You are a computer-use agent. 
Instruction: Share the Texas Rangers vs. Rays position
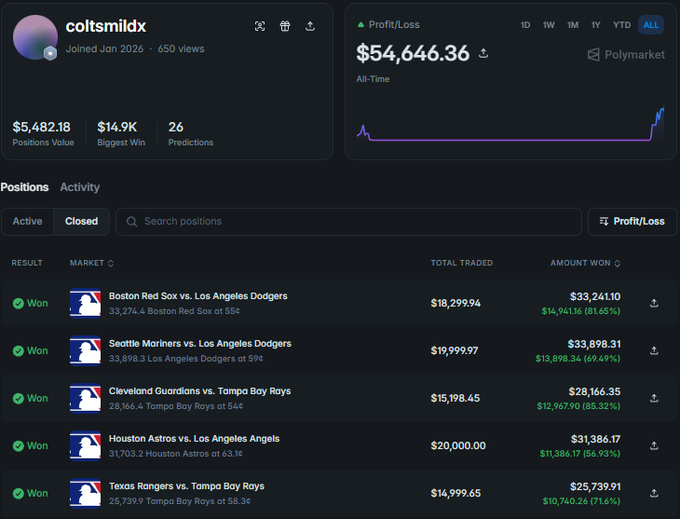tap(654, 493)
